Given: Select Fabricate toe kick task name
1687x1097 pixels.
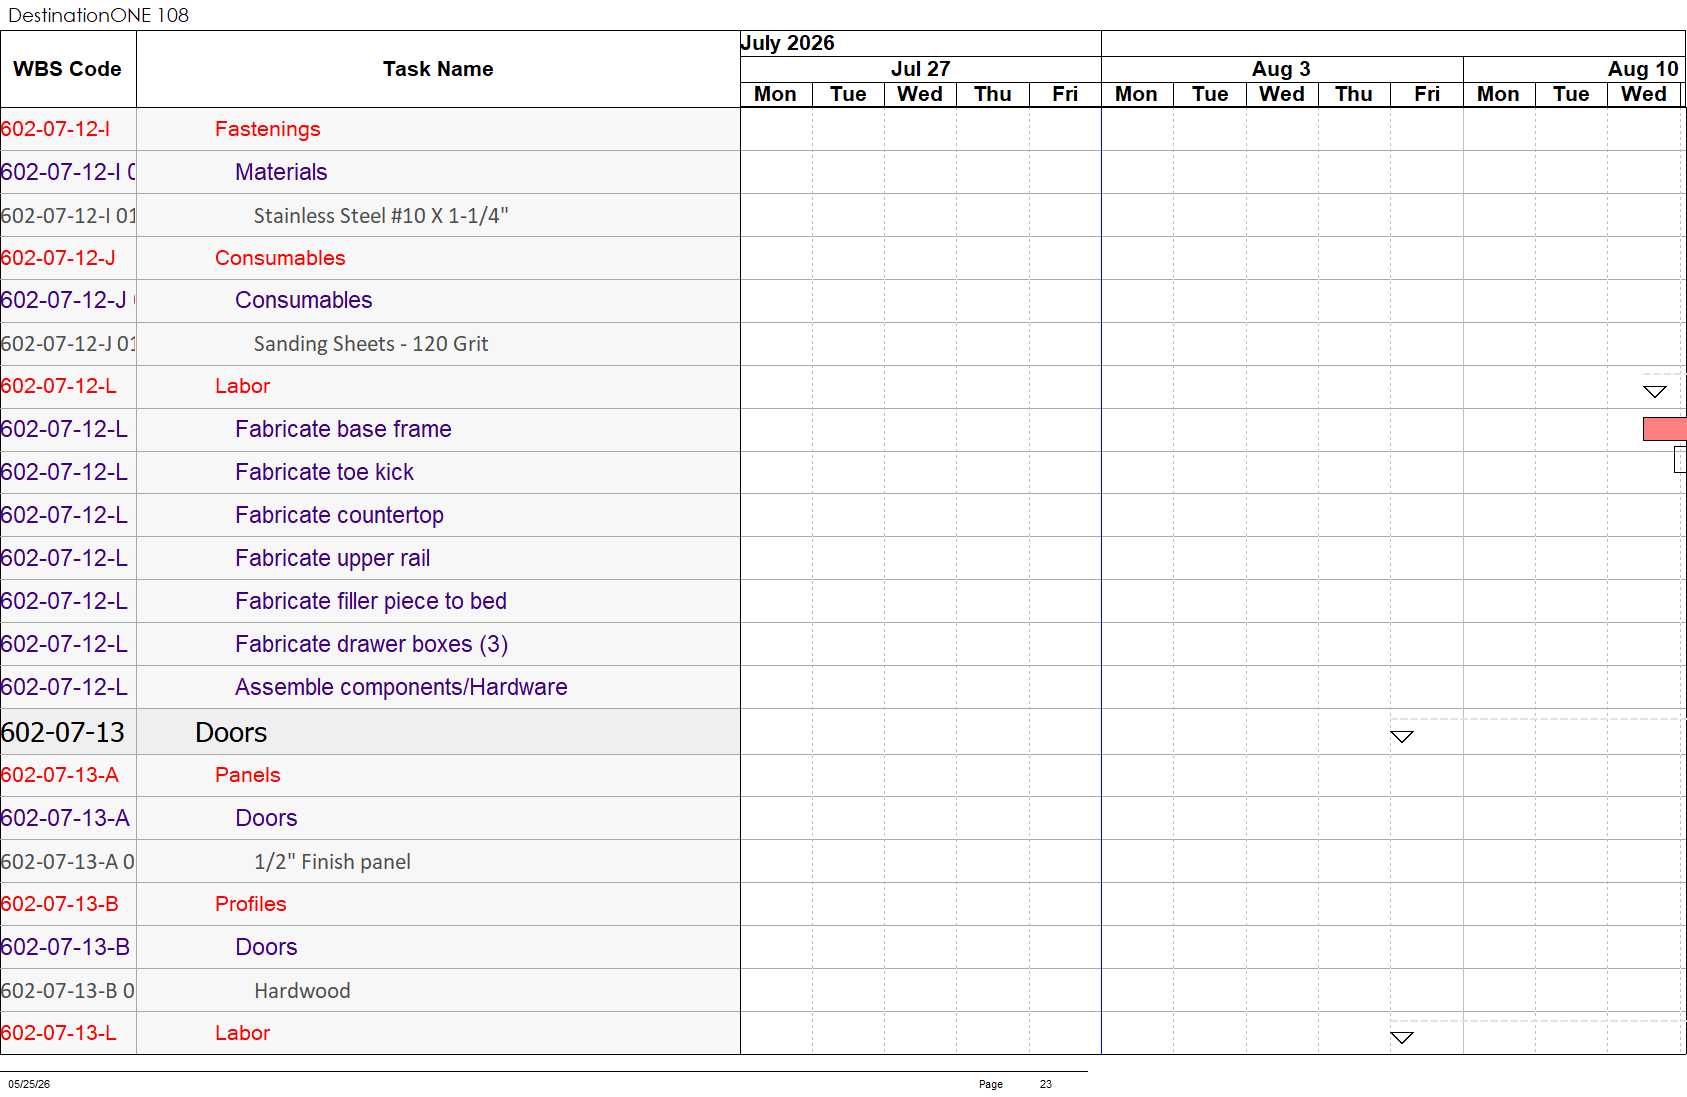Looking at the screenshot, I should (324, 472).
